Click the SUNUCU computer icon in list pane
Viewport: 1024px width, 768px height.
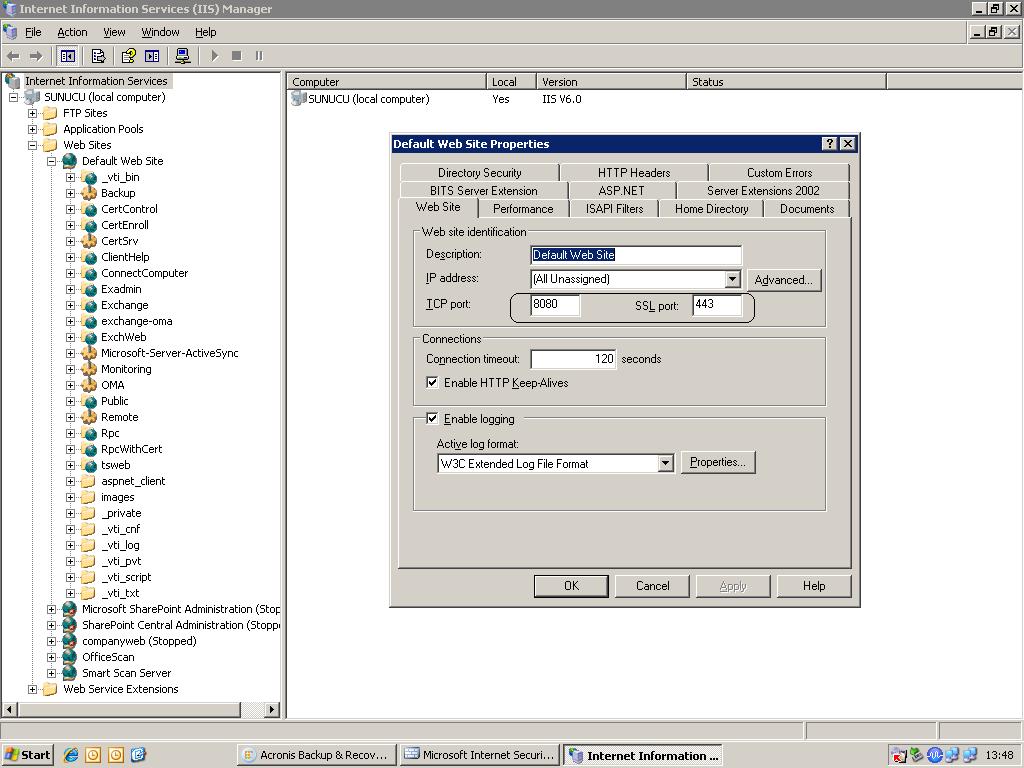(298, 99)
